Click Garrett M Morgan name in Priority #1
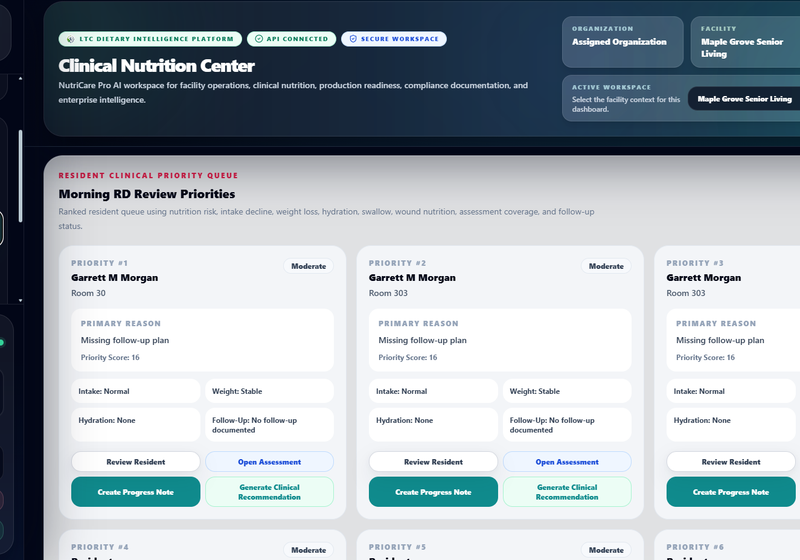 pyautogui.click(x=114, y=277)
